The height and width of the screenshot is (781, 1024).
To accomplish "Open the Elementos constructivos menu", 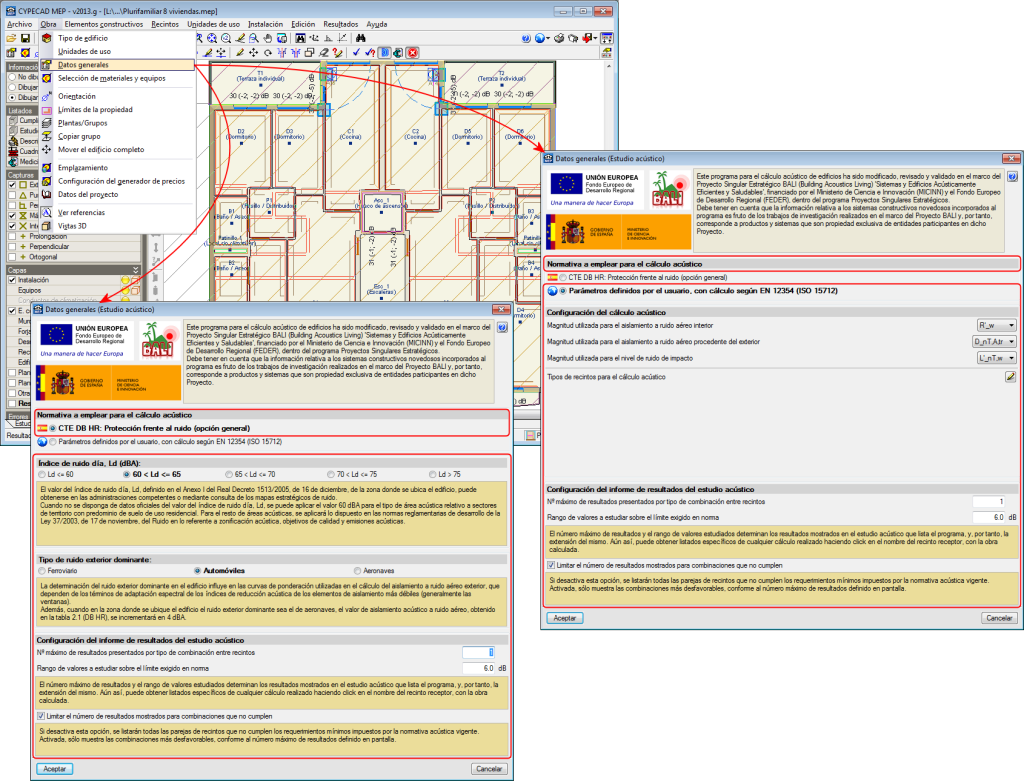I will 104,24.
